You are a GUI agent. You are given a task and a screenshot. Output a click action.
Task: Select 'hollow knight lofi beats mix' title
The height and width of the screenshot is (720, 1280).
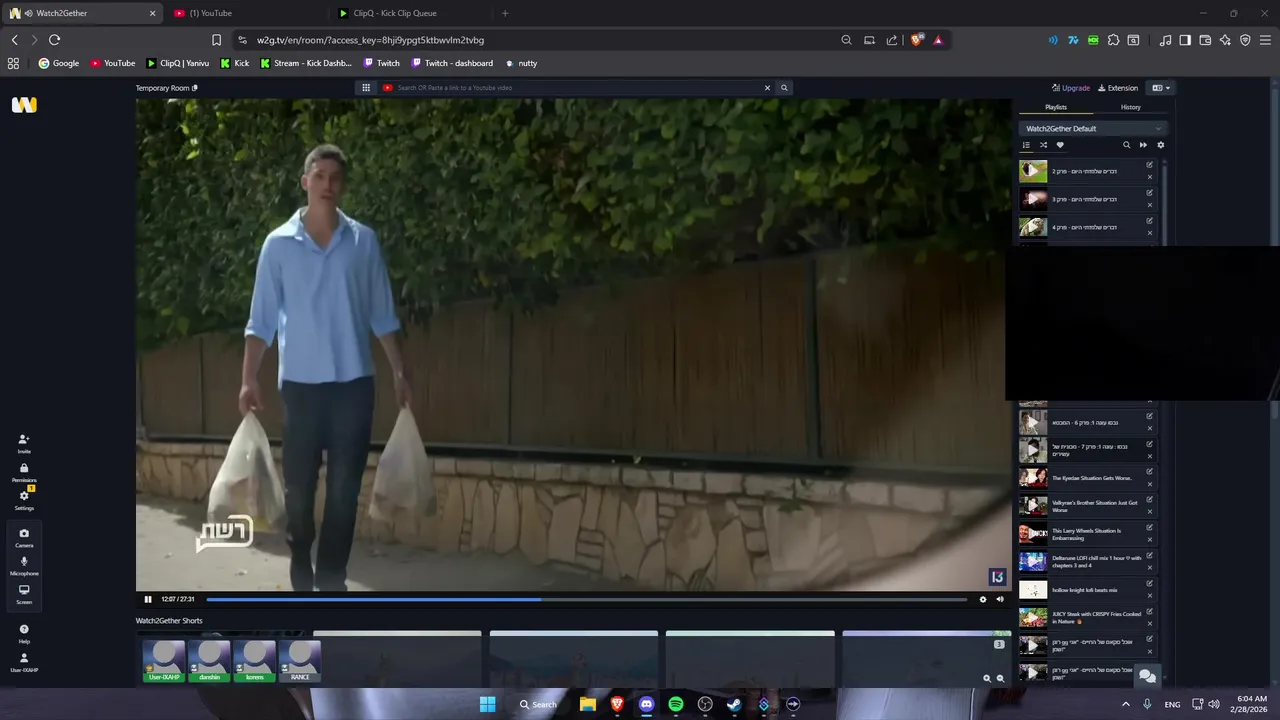pyautogui.click(x=1085, y=590)
